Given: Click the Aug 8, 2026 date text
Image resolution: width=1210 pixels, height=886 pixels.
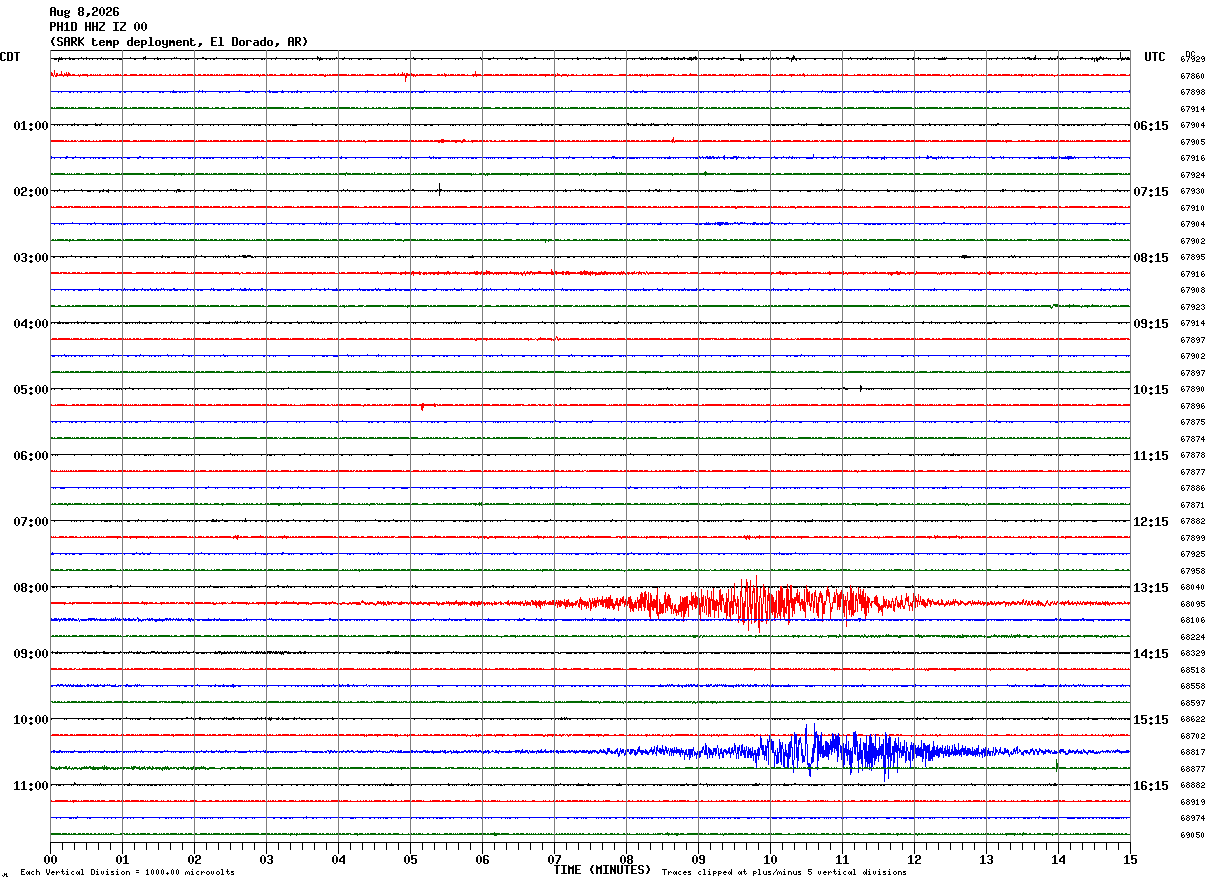Looking at the screenshot, I should coord(84,12).
